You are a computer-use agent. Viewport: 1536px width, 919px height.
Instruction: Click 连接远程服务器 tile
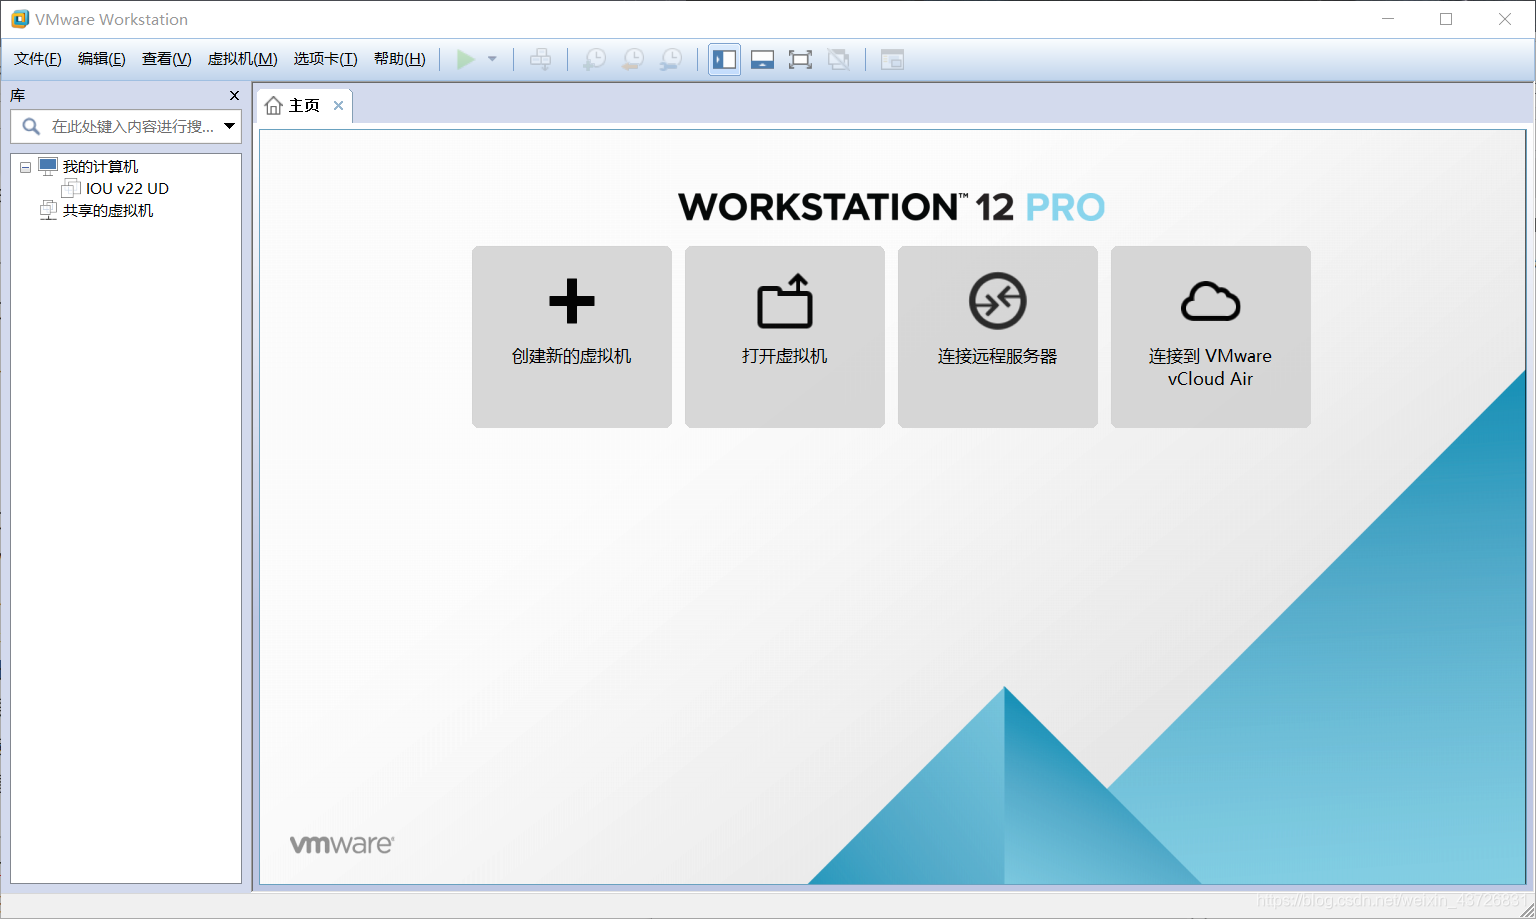(x=998, y=337)
